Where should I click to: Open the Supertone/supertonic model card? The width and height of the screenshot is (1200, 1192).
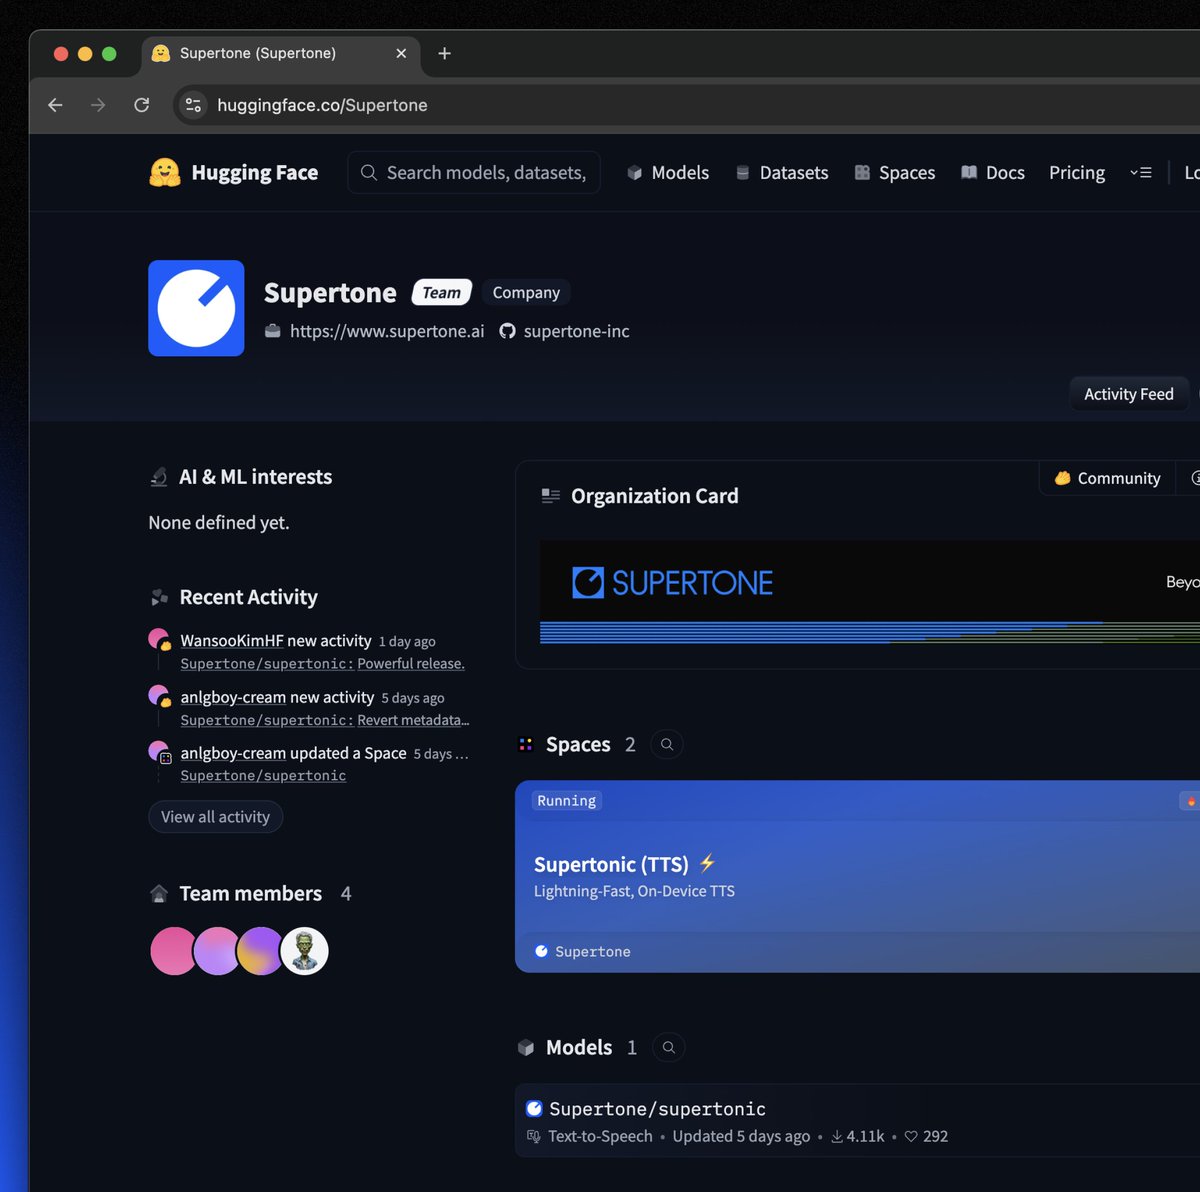[857, 1121]
